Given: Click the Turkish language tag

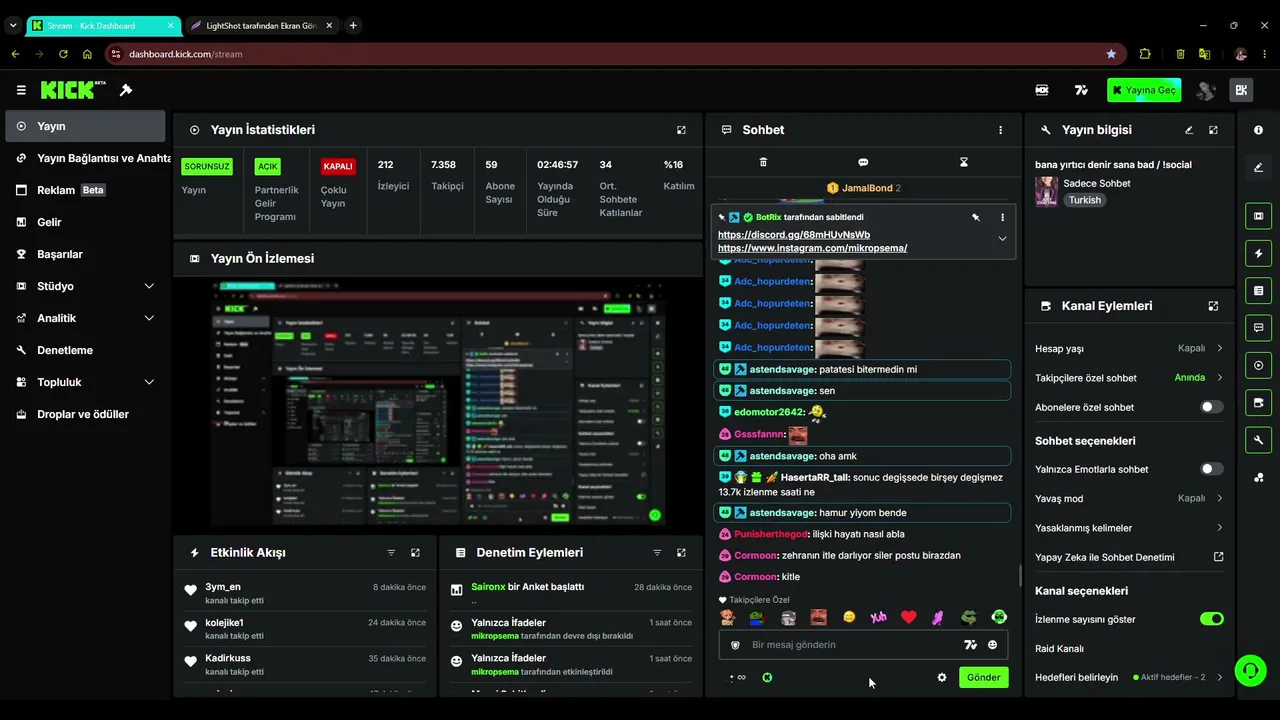Looking at the screenshot, I should (x=1084, y=200).
